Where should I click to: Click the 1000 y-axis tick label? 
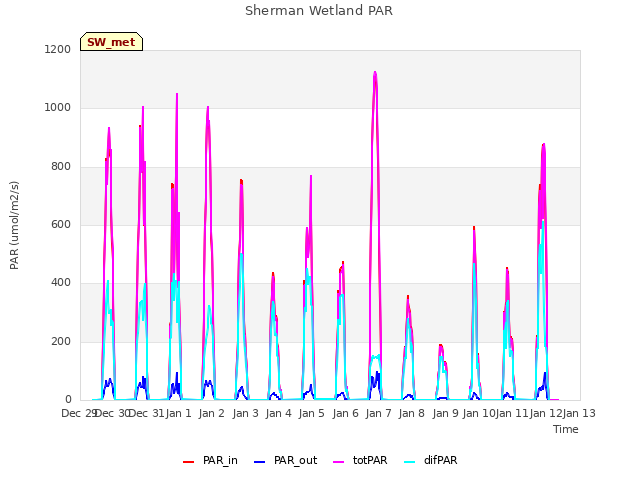pyautogui.click(x=58, y=108)
